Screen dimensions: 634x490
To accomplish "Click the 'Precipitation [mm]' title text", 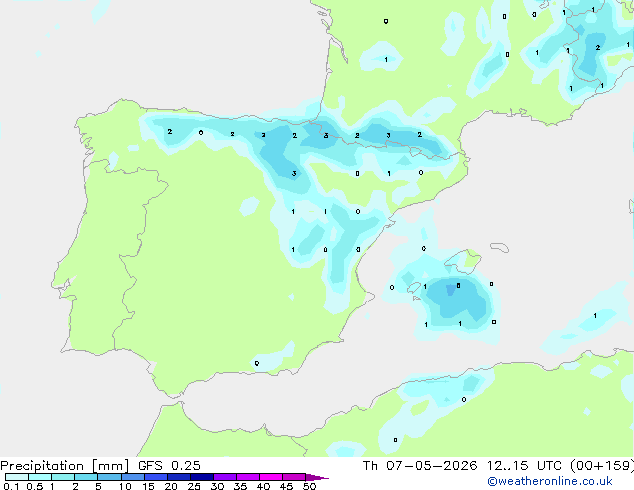I will [65, 466].
